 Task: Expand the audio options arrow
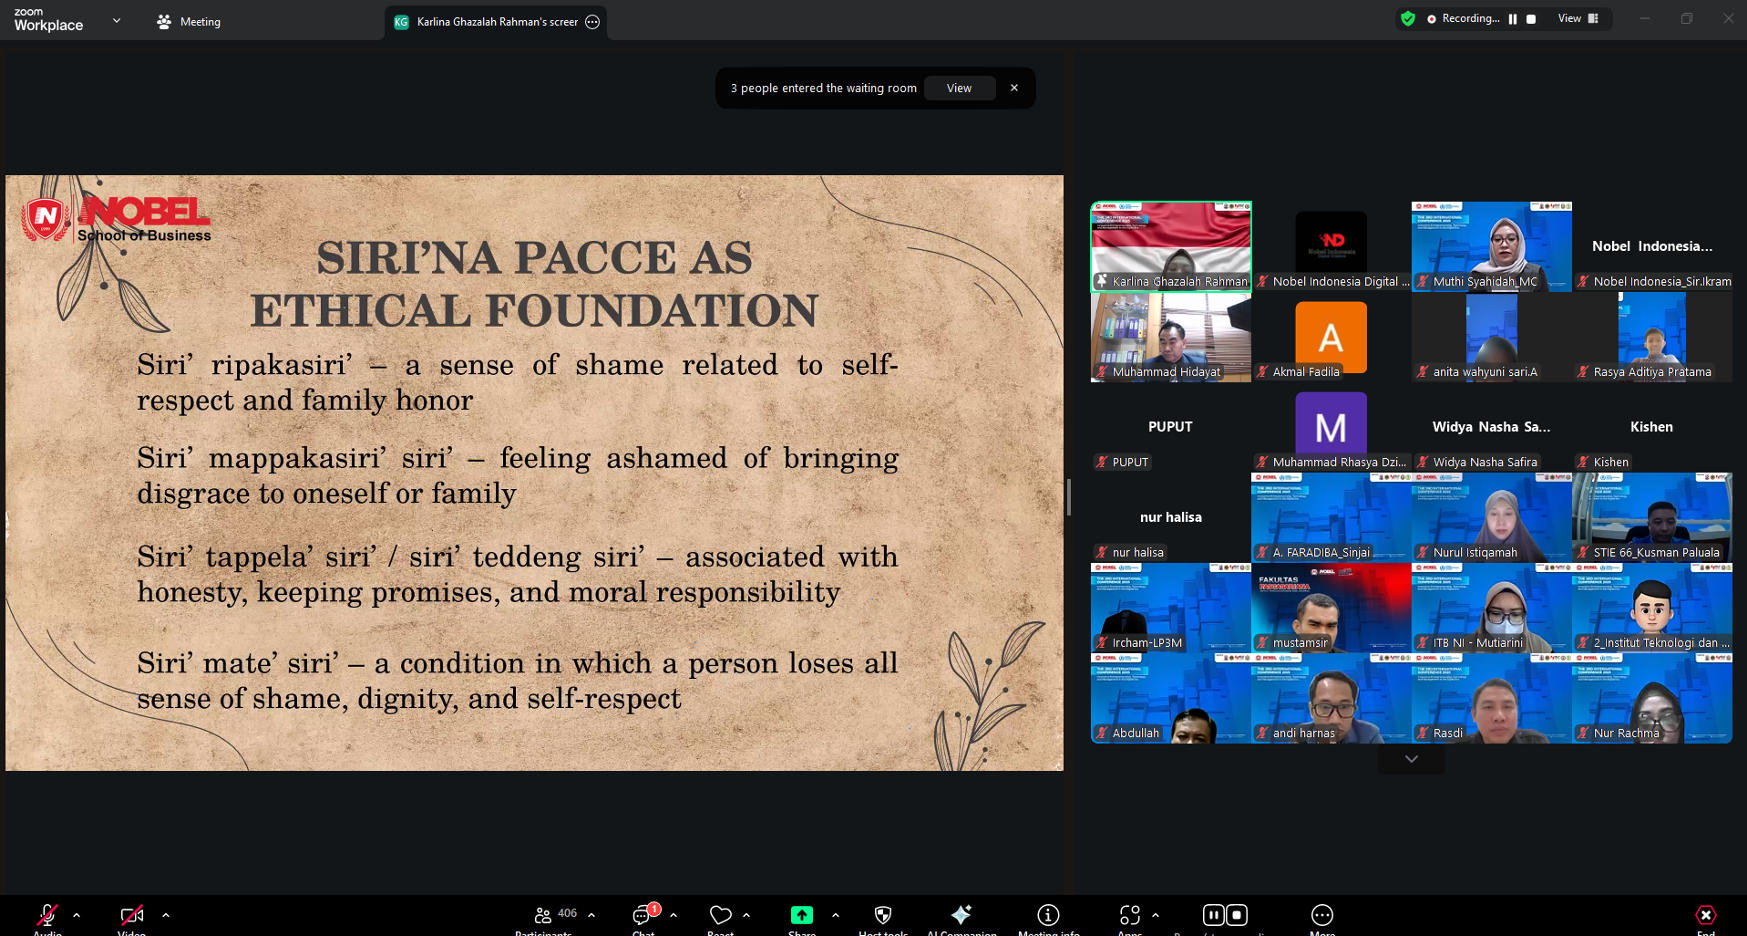[77, 915]
